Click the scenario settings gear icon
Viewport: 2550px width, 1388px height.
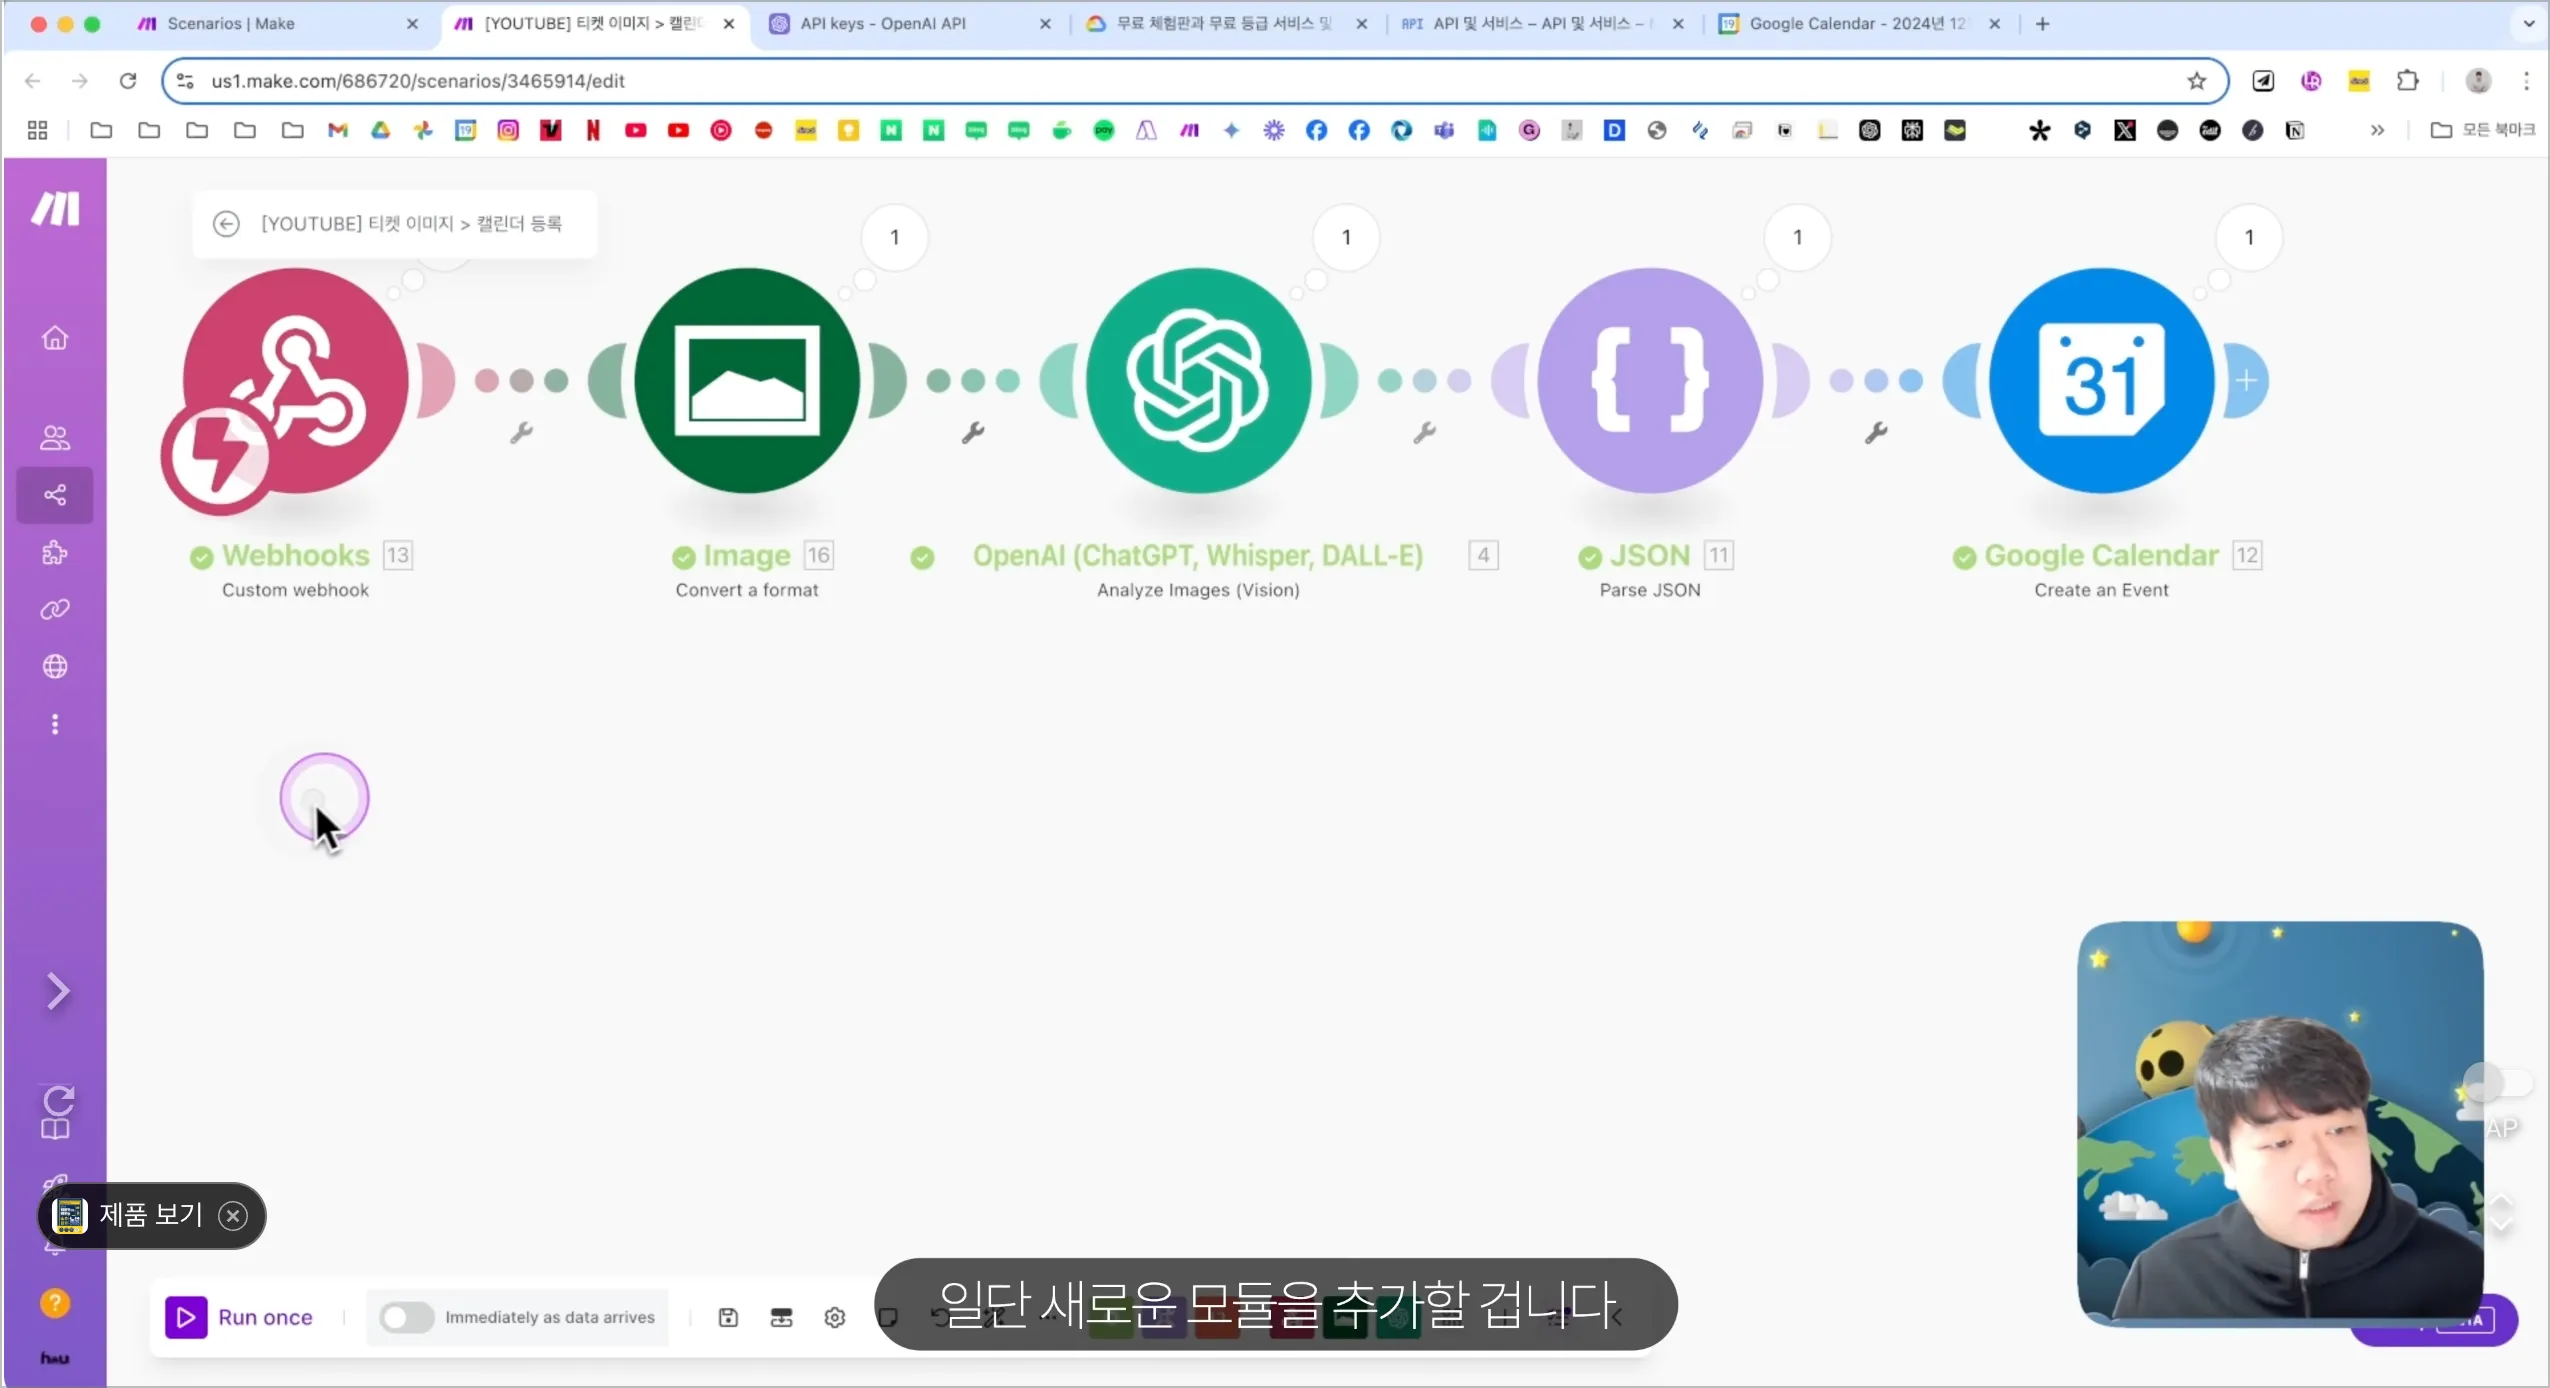(835, 1317)
